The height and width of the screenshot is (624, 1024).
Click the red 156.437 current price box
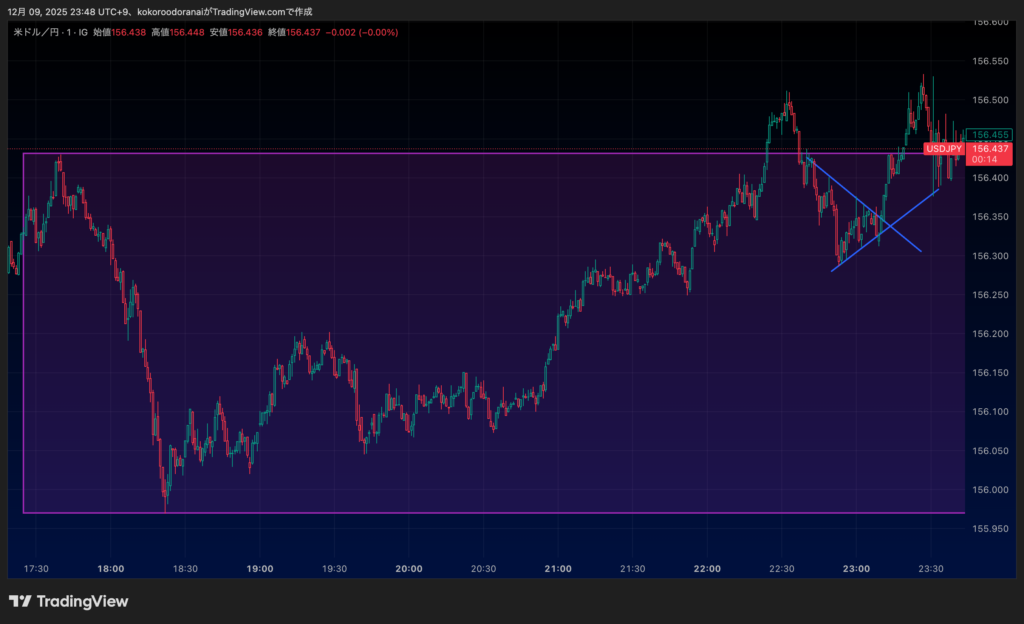point(990,148)
